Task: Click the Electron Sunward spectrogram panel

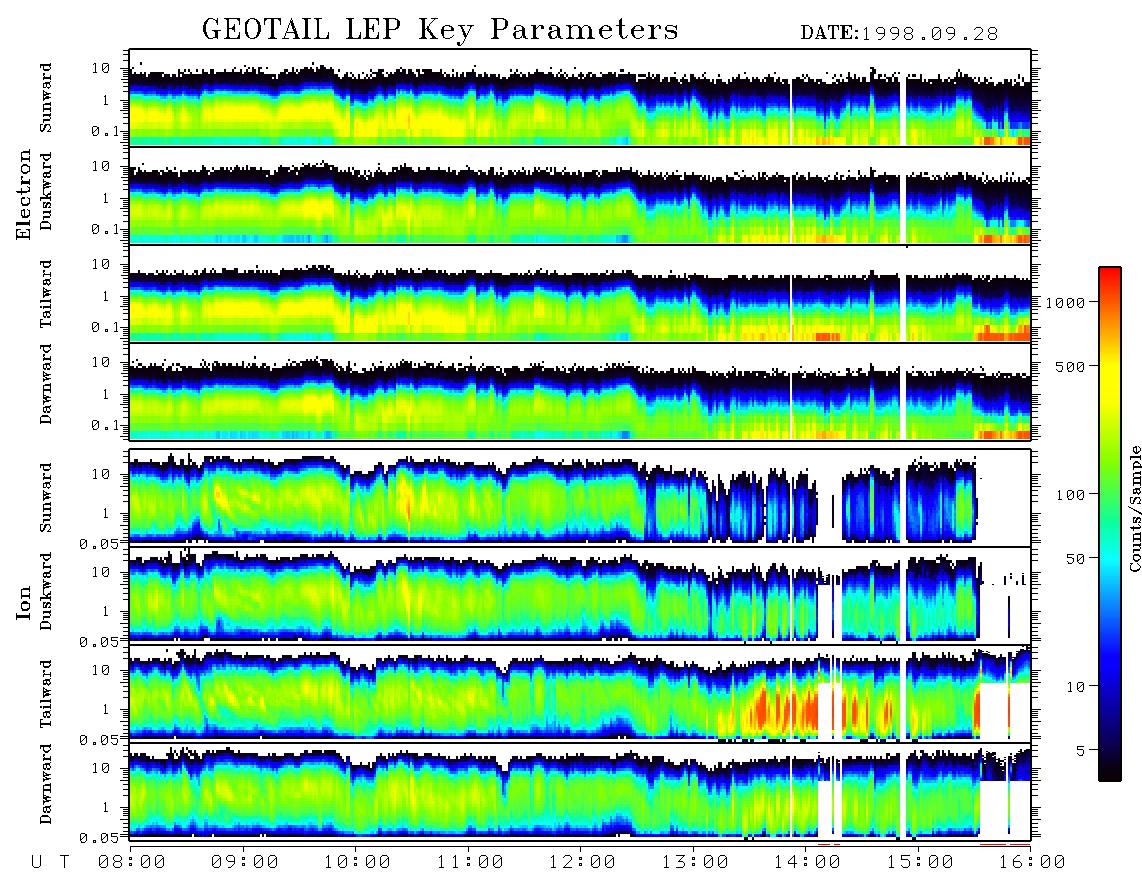Action: 580,98
